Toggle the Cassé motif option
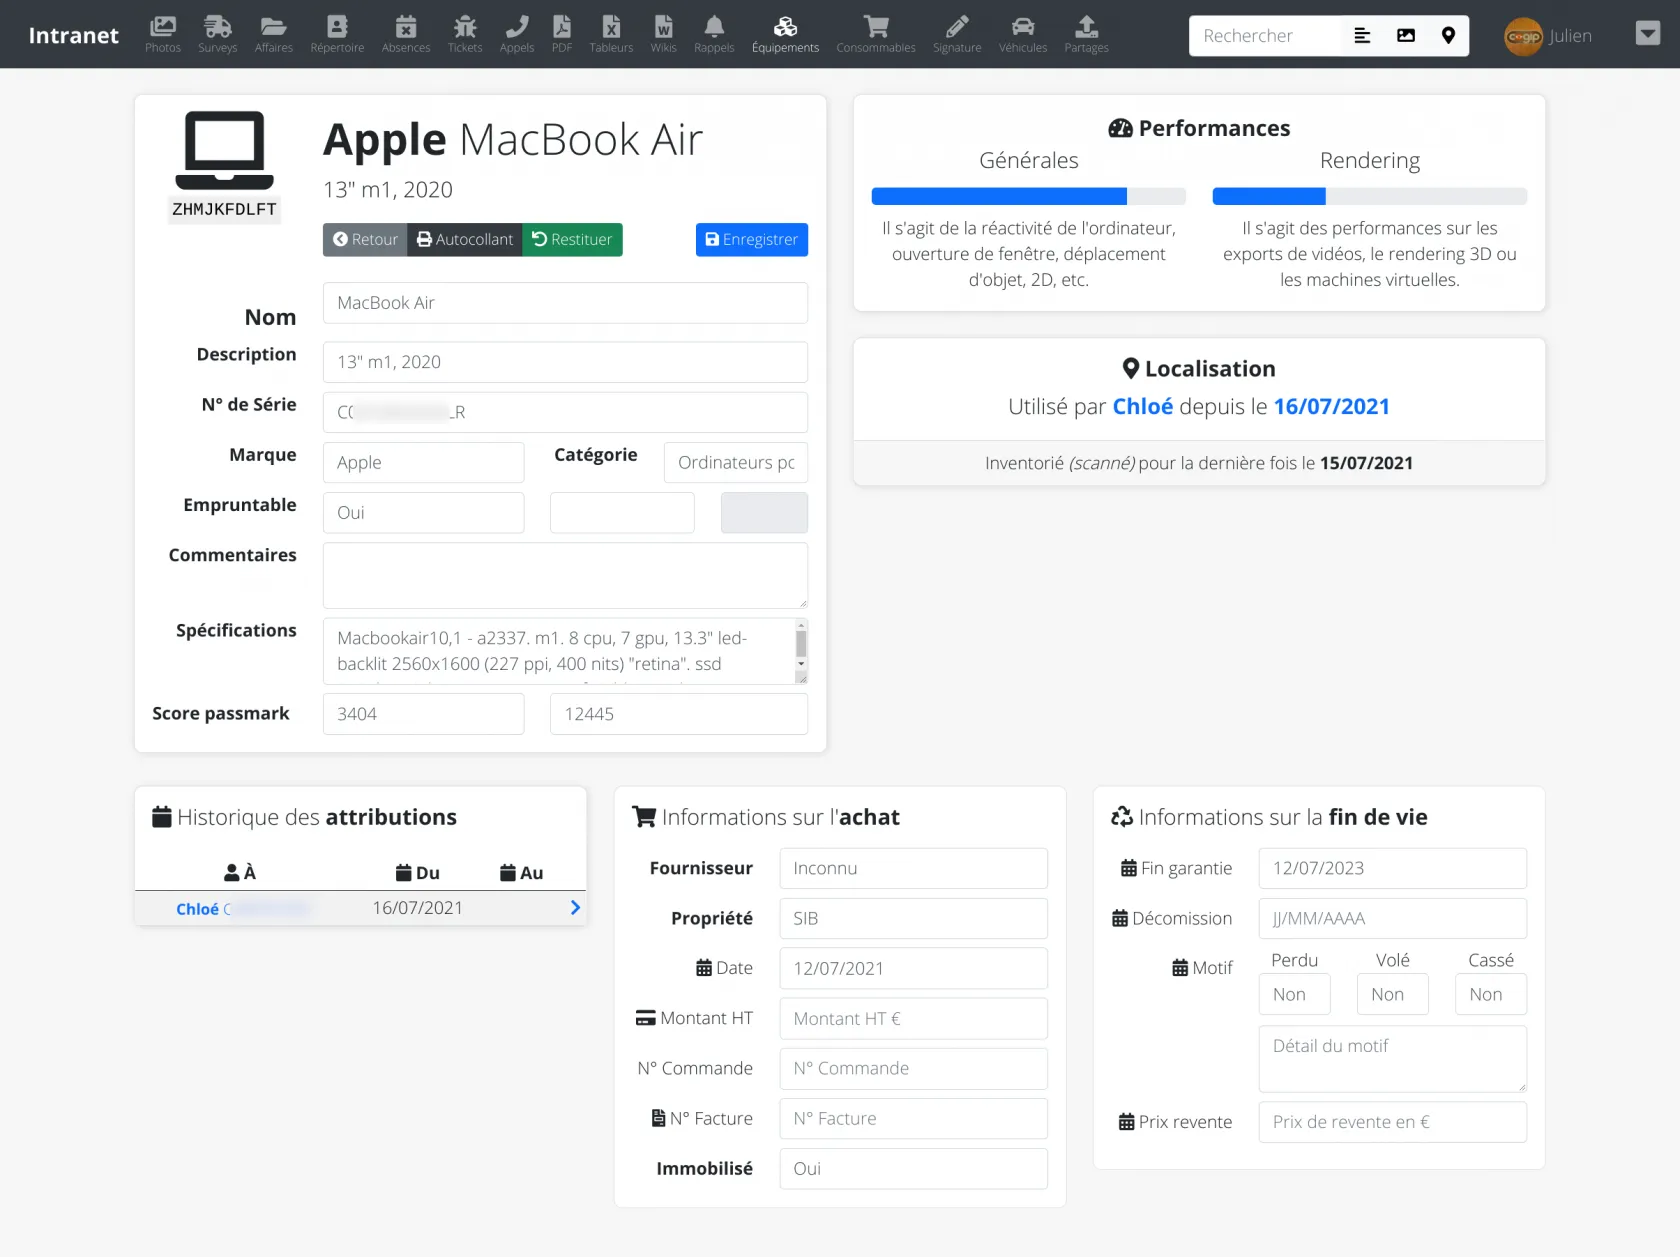The width and height of the screenshot is (1680, 1257). 1490,994
